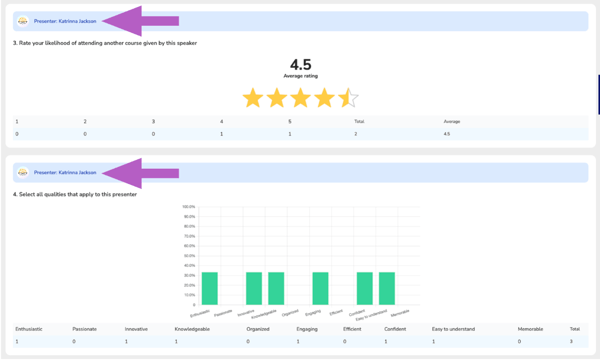Click the presenter avatar icon above question 3
600x362 pixels.
click(23, 21)
